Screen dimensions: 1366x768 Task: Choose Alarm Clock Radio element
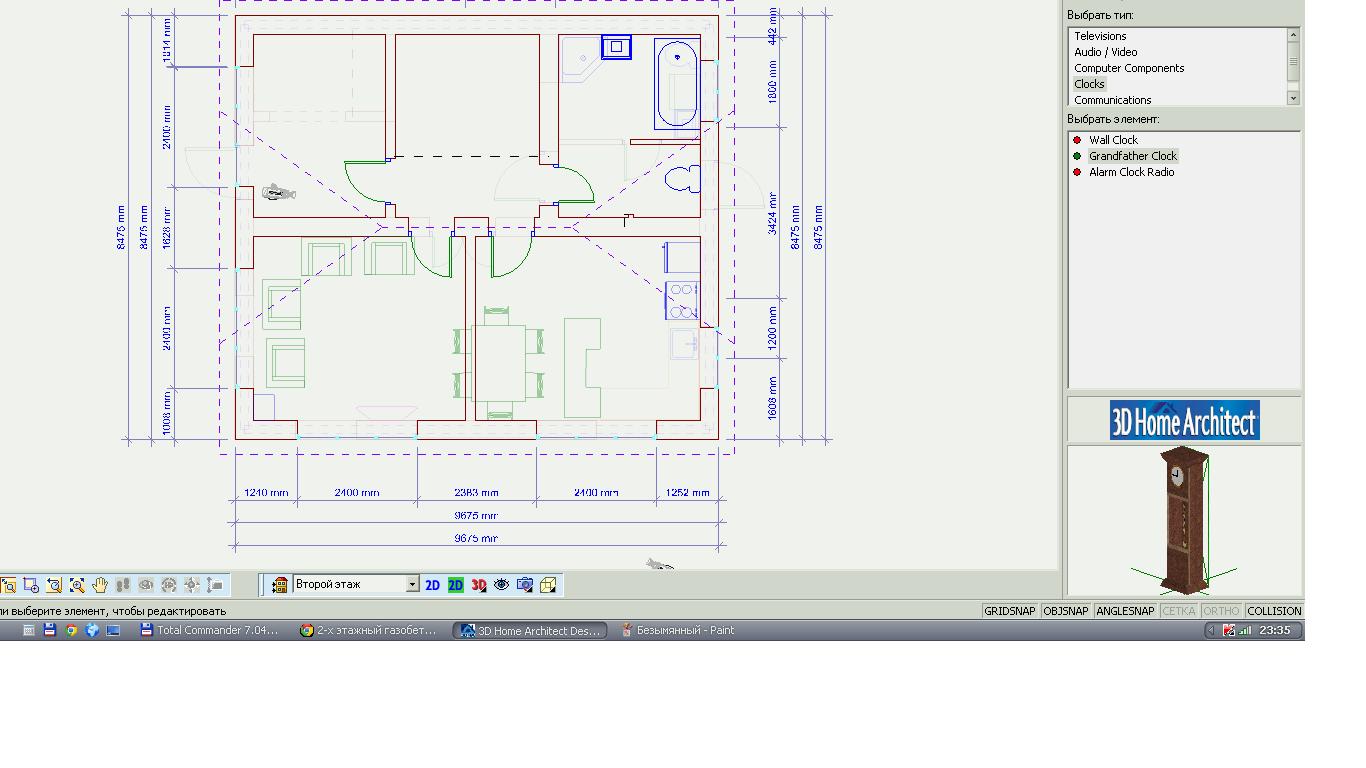[x=1131, y=172]
